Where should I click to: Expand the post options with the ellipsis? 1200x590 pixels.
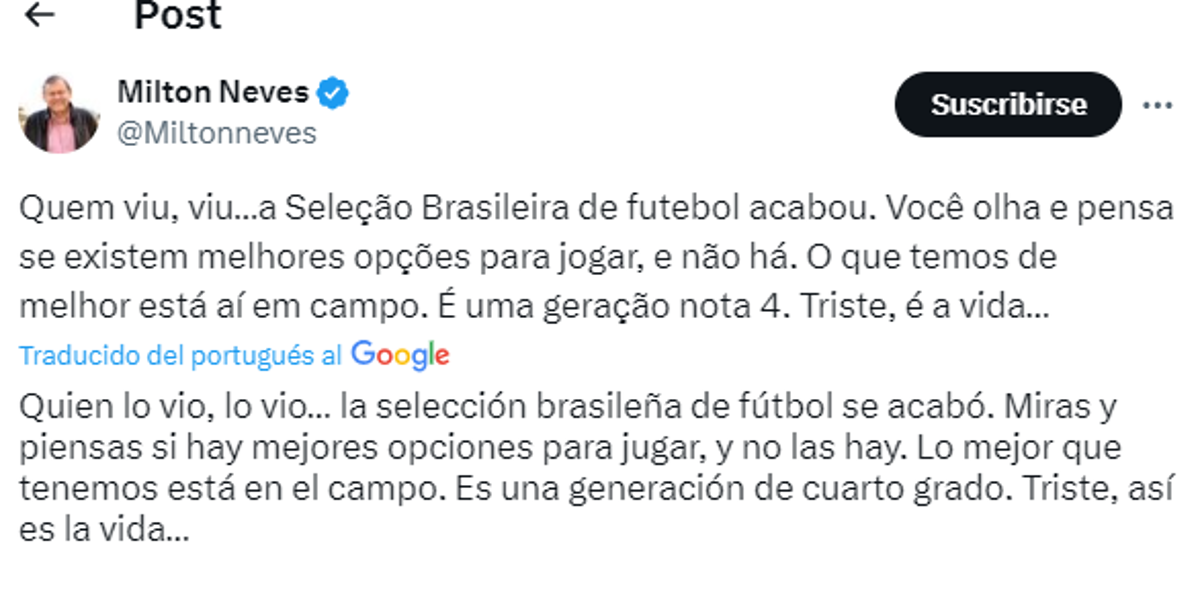[1160, 103]
